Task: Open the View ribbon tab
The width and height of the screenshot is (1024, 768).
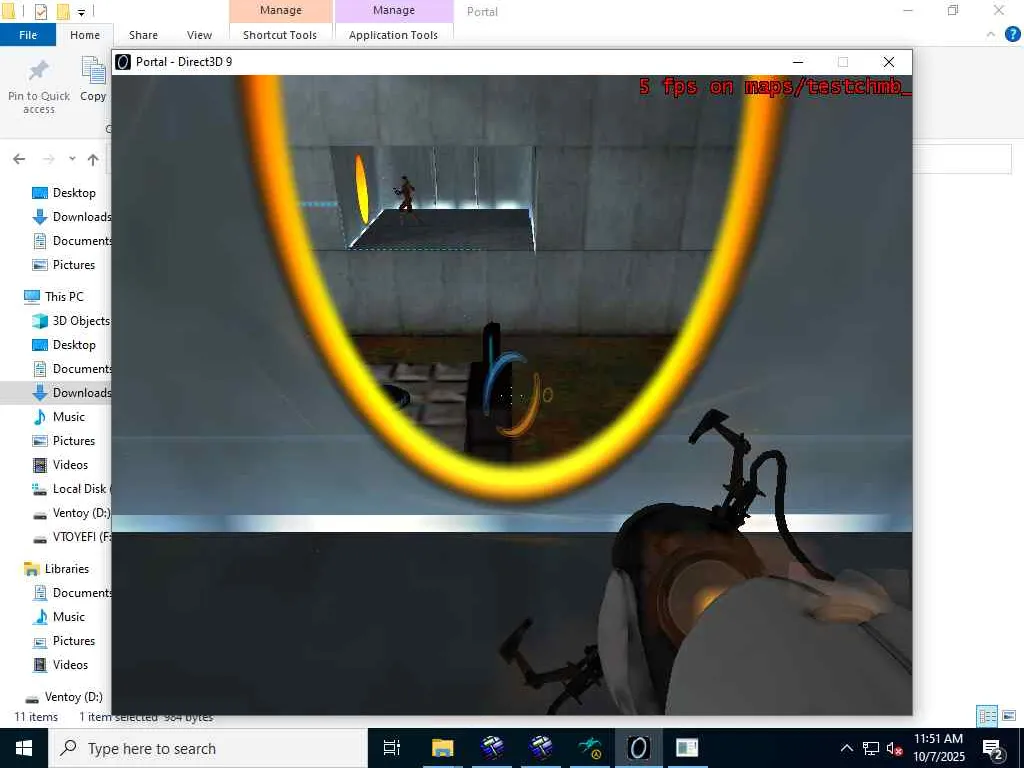Action: point(199,35)
